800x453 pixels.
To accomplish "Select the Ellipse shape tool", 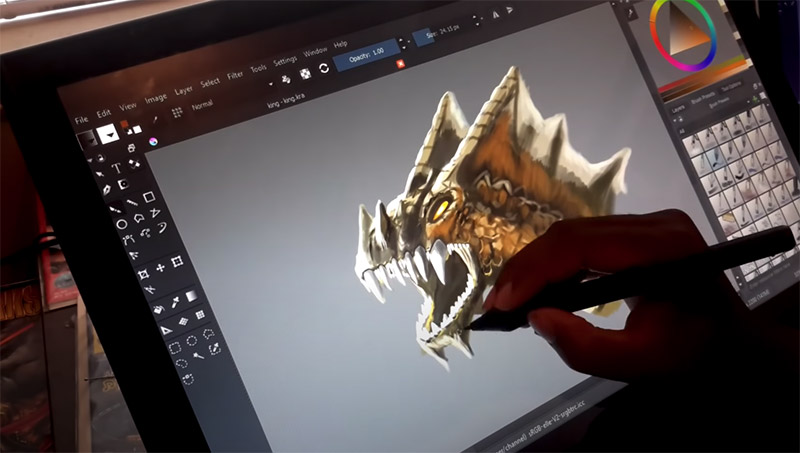I will 122,224.
